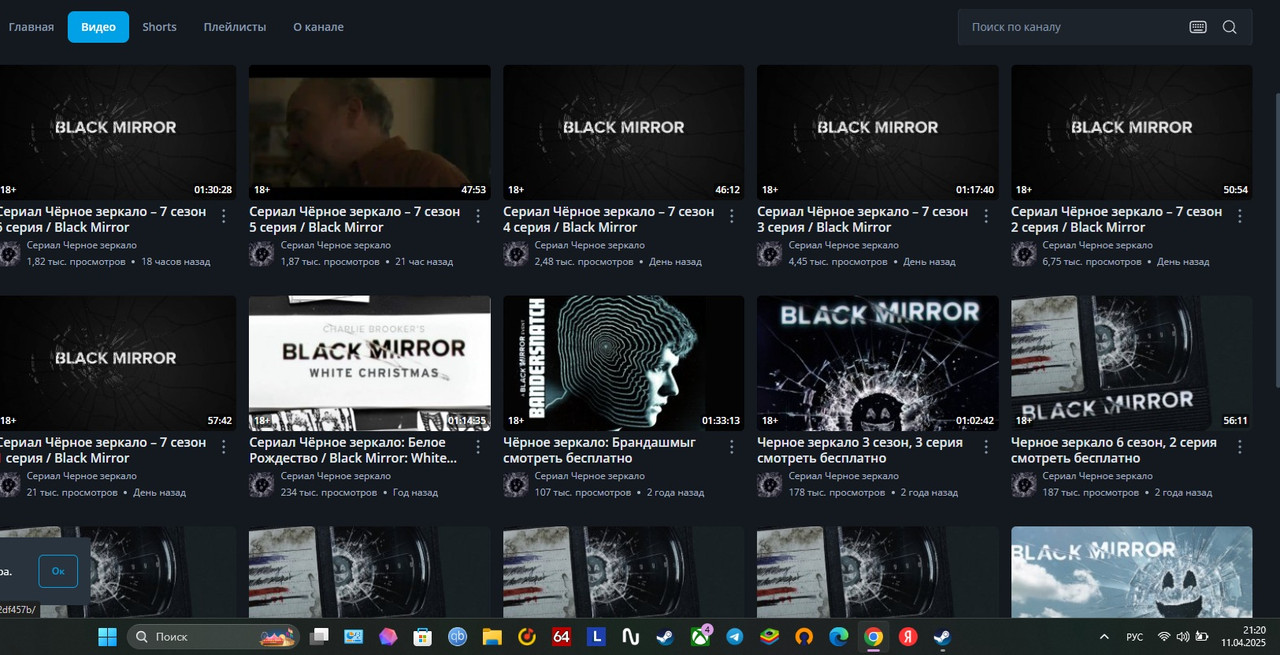Open options menu for 3 сезон, 3 серия video
Screen dimensions: 1280x655
pyautogui.click(x=986, y=447)
